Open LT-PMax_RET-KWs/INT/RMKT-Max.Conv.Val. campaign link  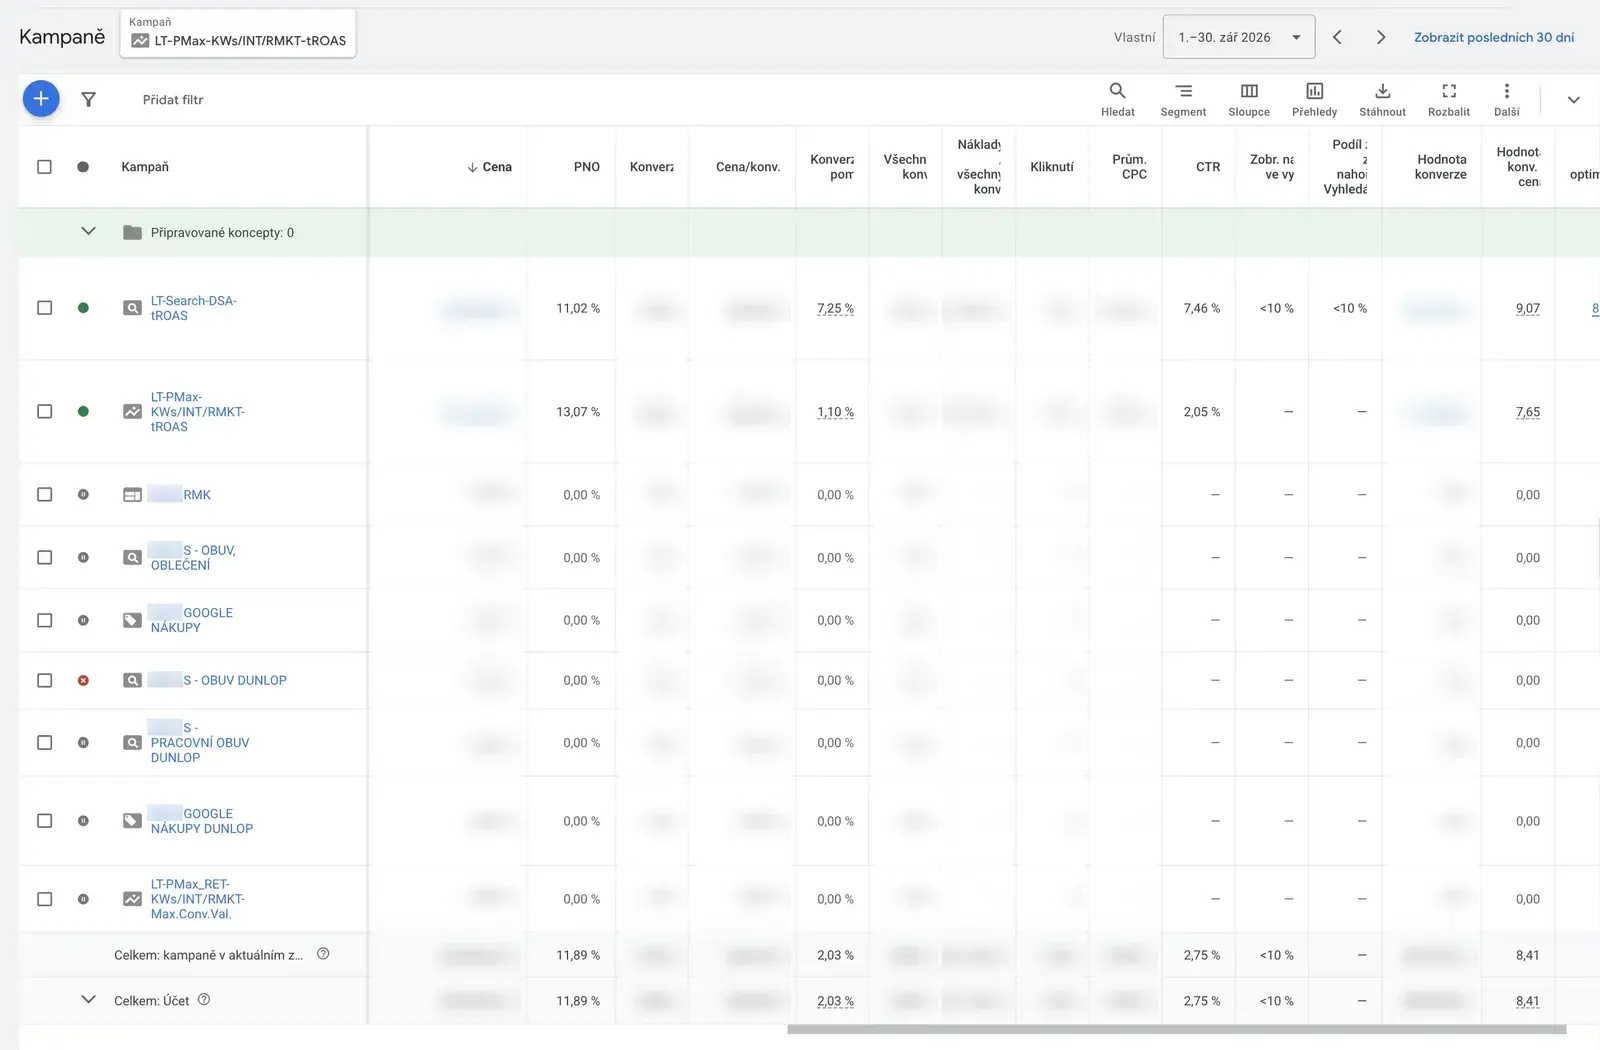click(198, 899)
